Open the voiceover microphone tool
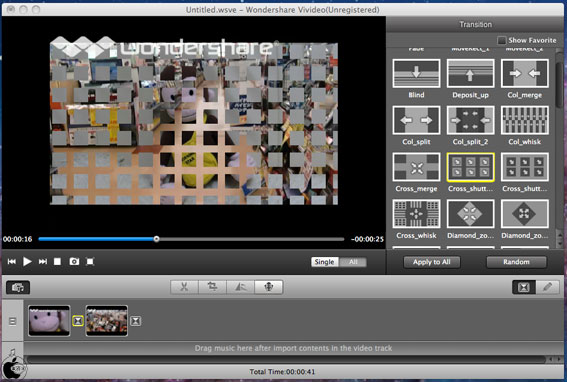Image resolution: width=567 pixels, height=382 pixels. click(269, 287)
